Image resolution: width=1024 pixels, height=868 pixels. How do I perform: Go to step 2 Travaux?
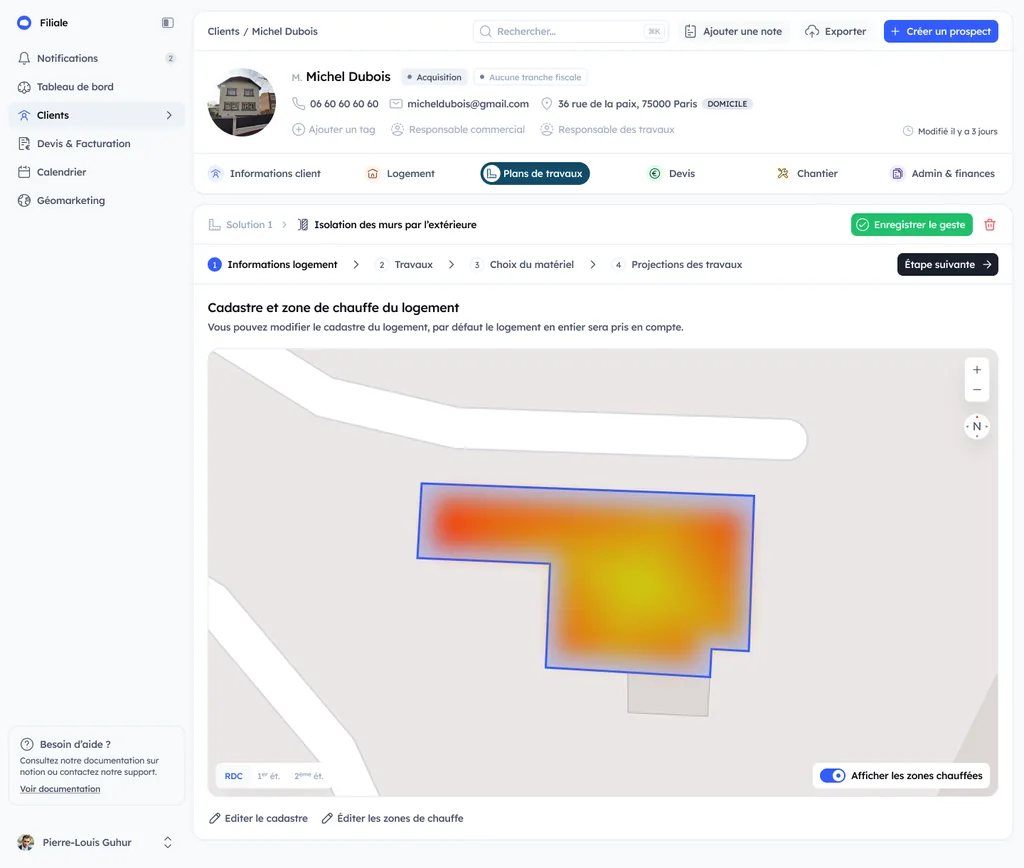[404, 265]
